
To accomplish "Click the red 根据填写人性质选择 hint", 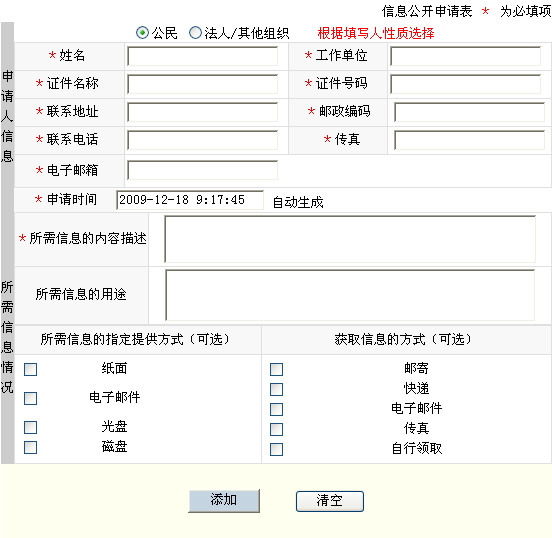I will click(x=376, y=33).
